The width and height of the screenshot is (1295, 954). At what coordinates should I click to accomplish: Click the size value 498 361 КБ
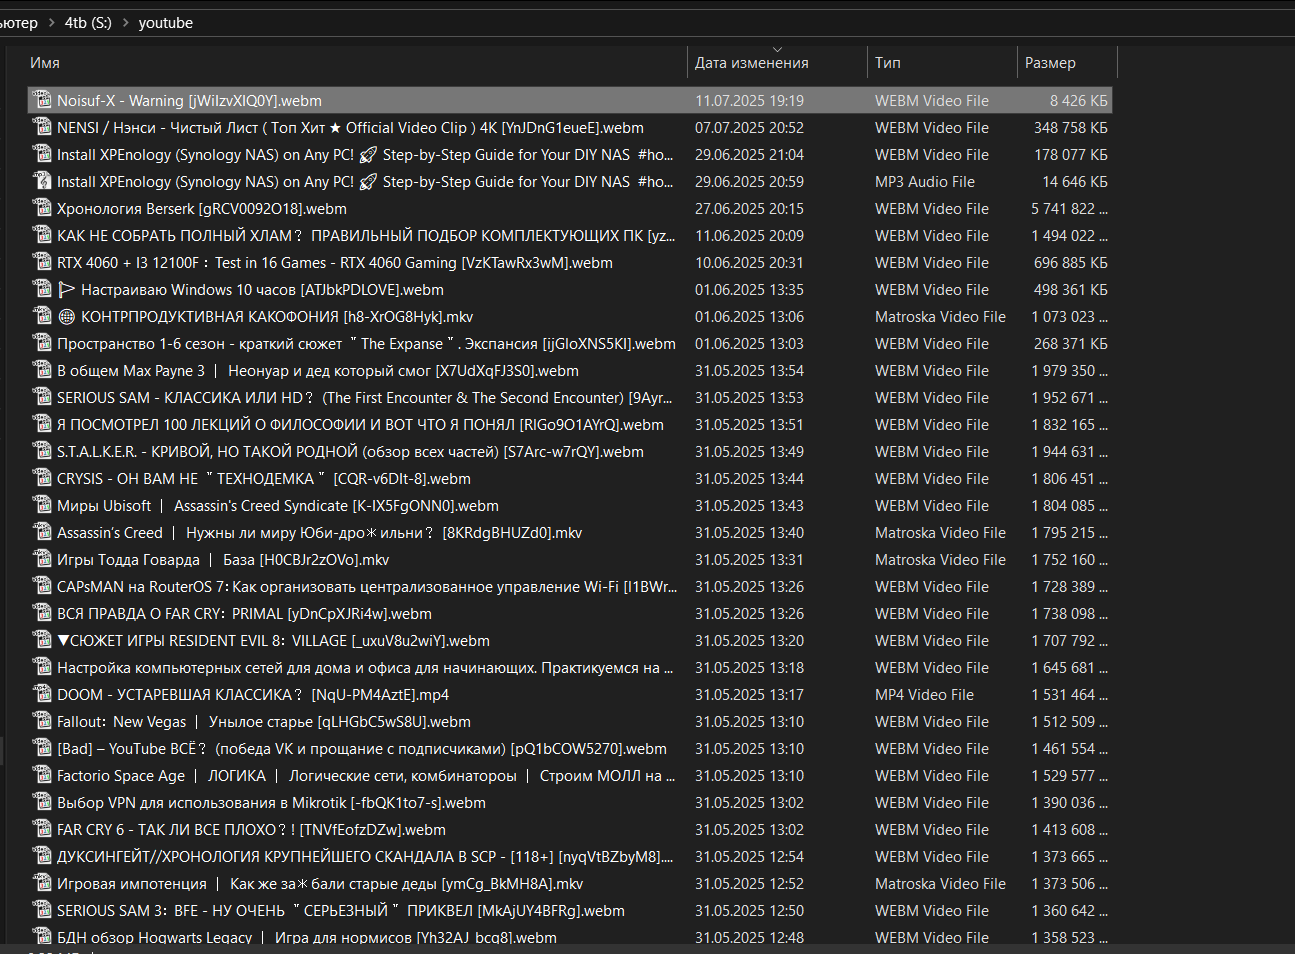1071,289
